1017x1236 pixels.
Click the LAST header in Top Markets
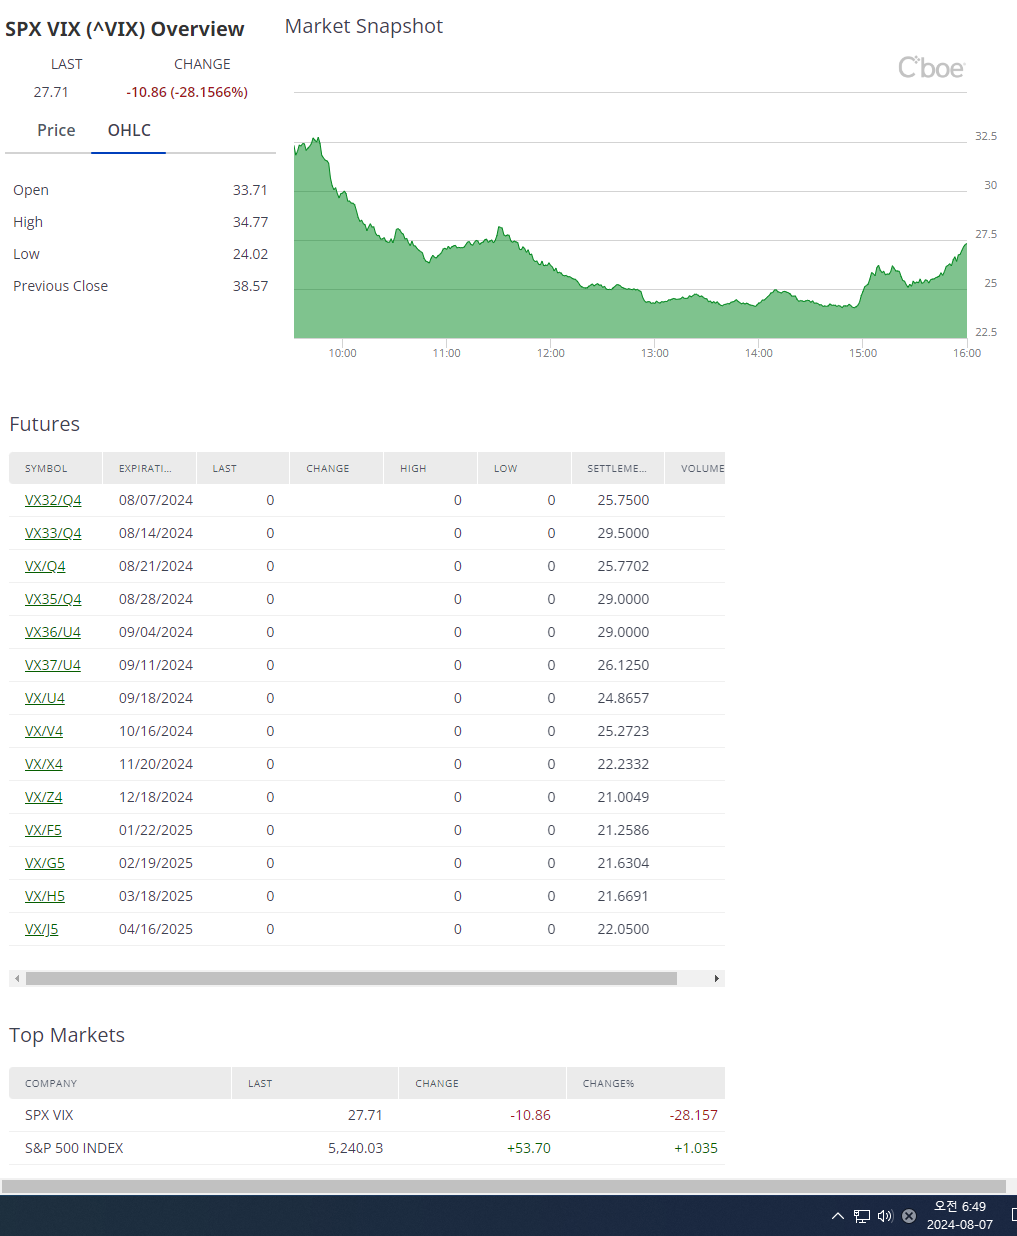pyautogui.click(x=315, y=1083)
